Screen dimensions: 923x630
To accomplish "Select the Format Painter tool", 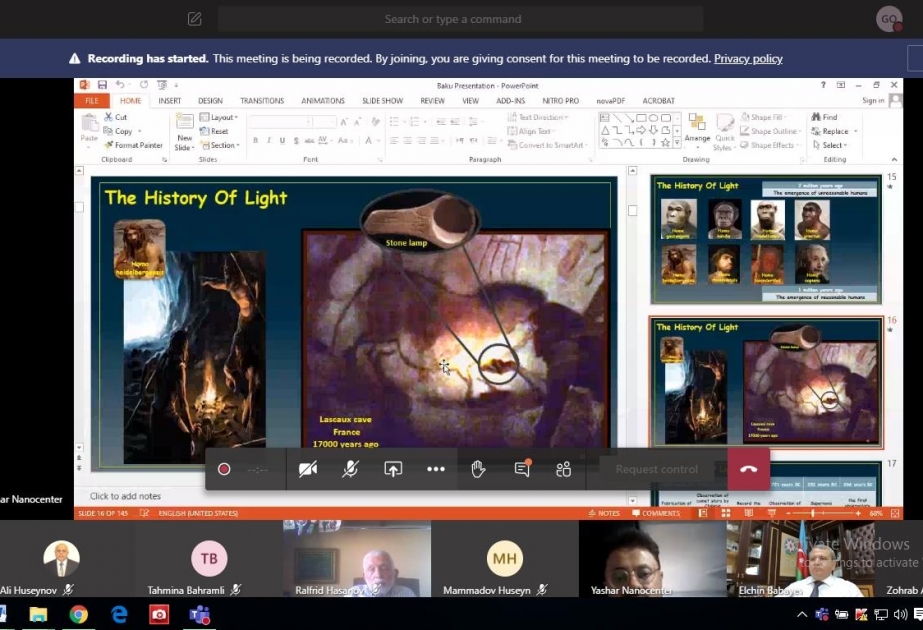I will [133, 145].
